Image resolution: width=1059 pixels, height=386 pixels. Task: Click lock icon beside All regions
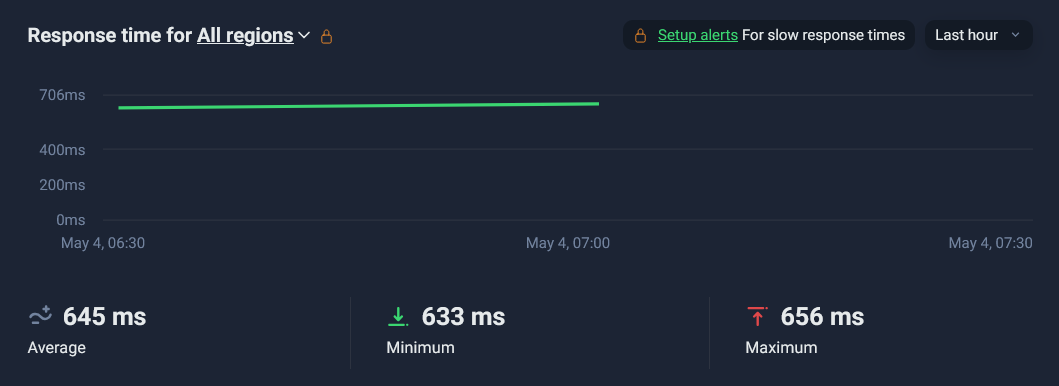326,36
